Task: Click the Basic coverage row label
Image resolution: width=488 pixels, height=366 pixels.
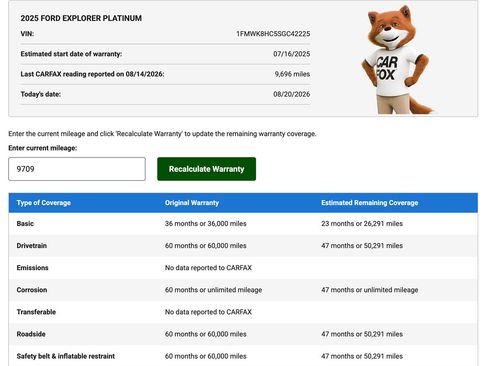Action: 25,224
